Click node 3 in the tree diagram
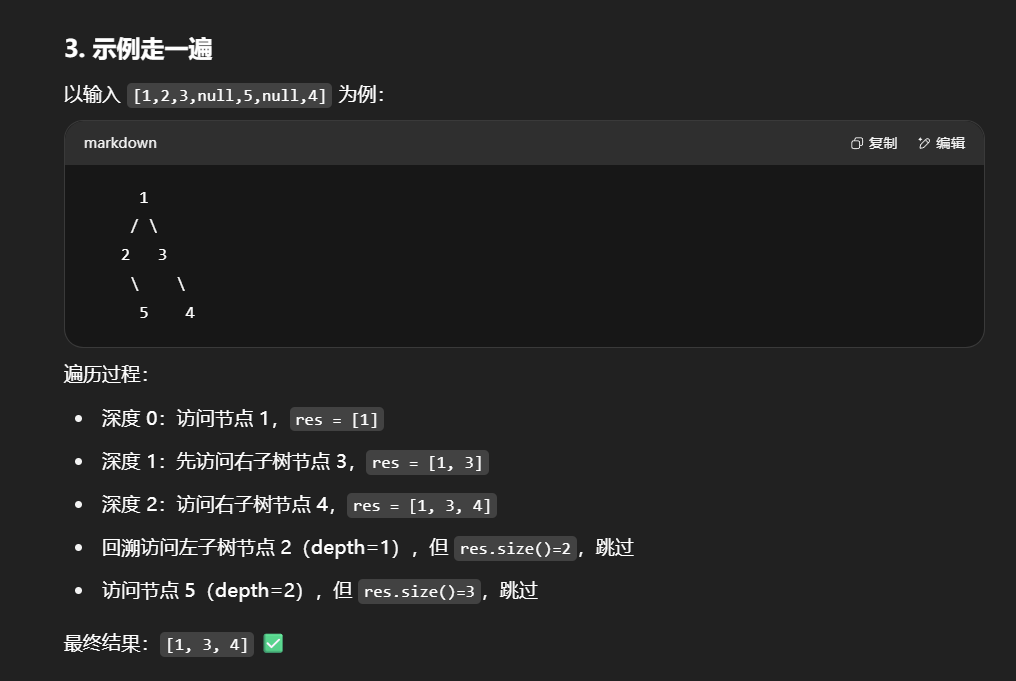Image resolution: width=1016 pixels, height=681 pixels. [163, 255]
